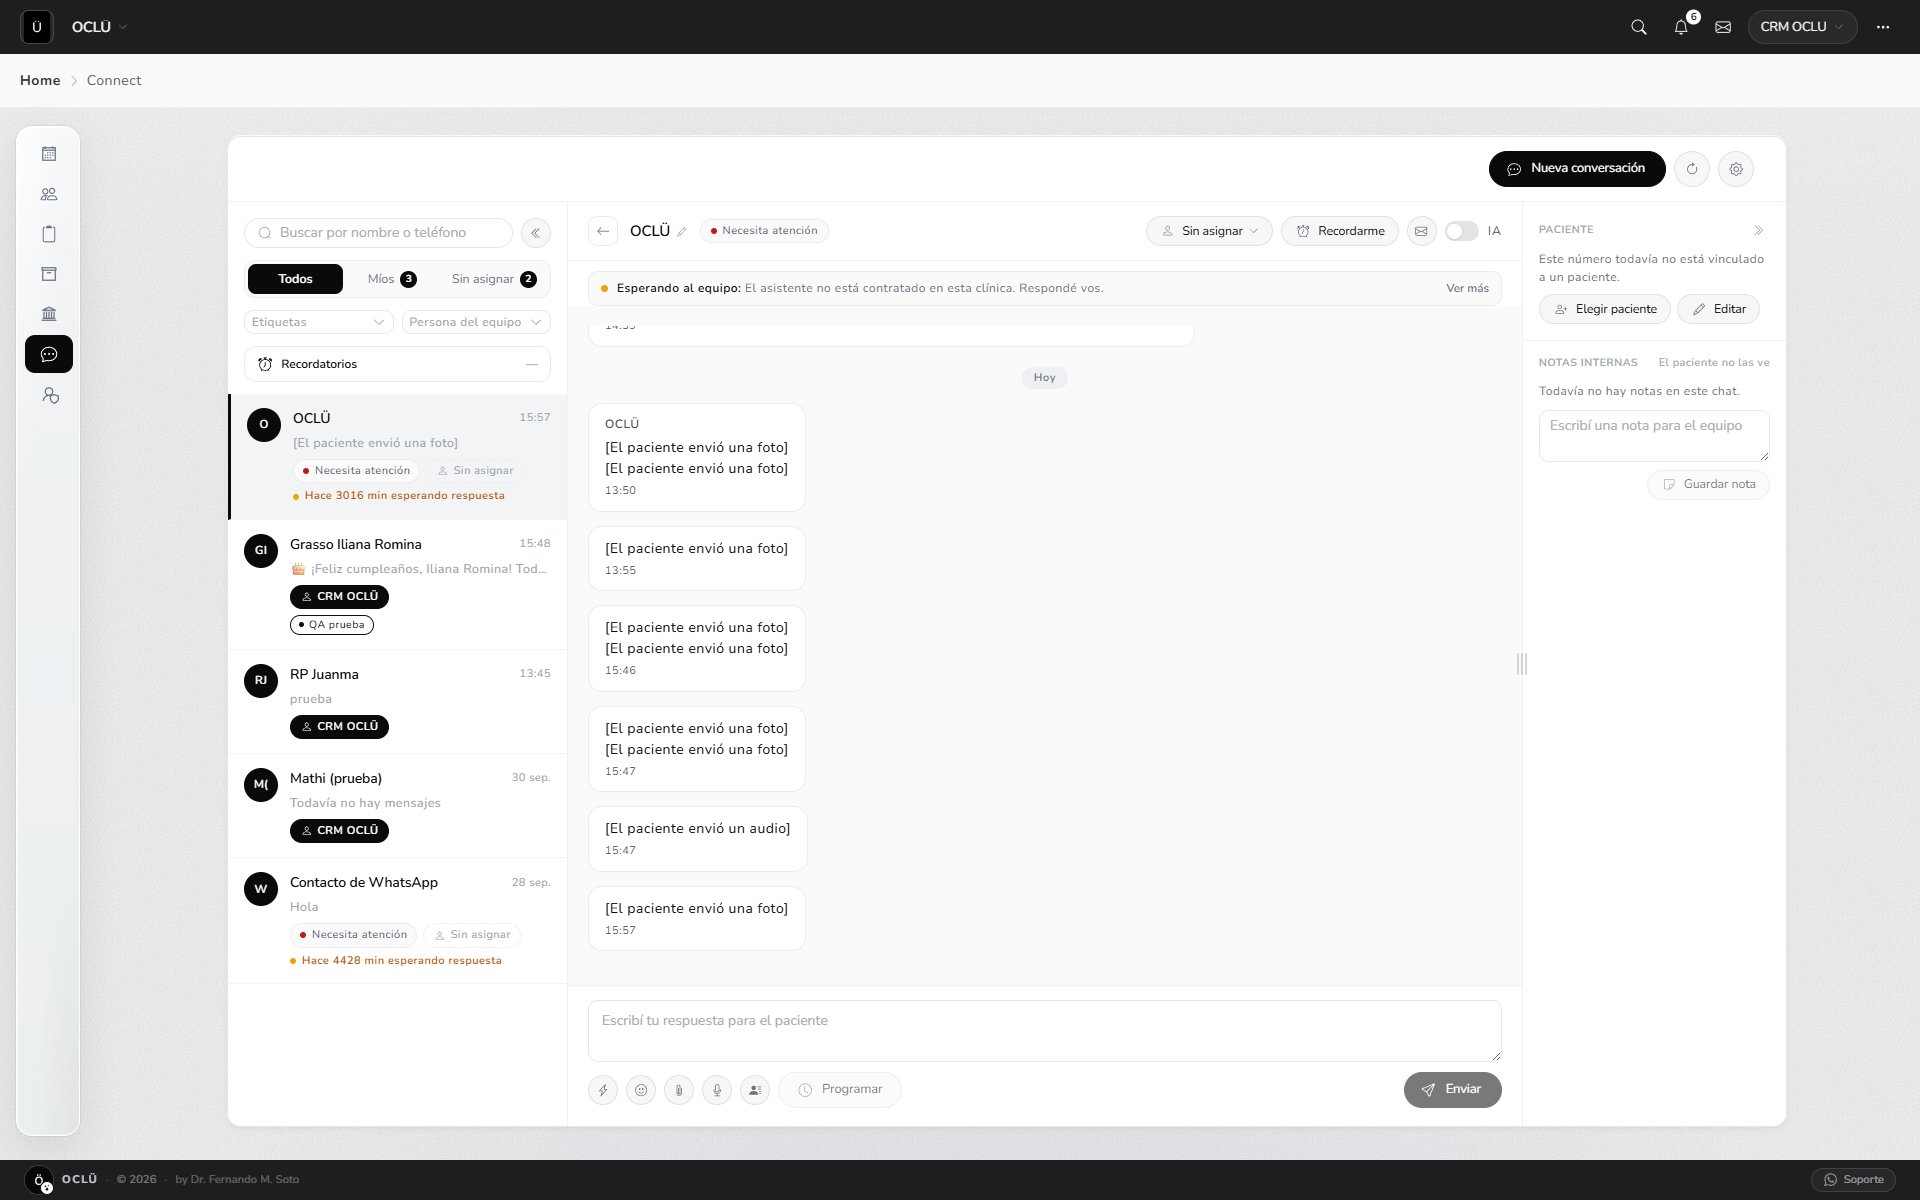Open quick replies lightning icon
This screenshot has width=1920, height=1200.
point(603,1090)
